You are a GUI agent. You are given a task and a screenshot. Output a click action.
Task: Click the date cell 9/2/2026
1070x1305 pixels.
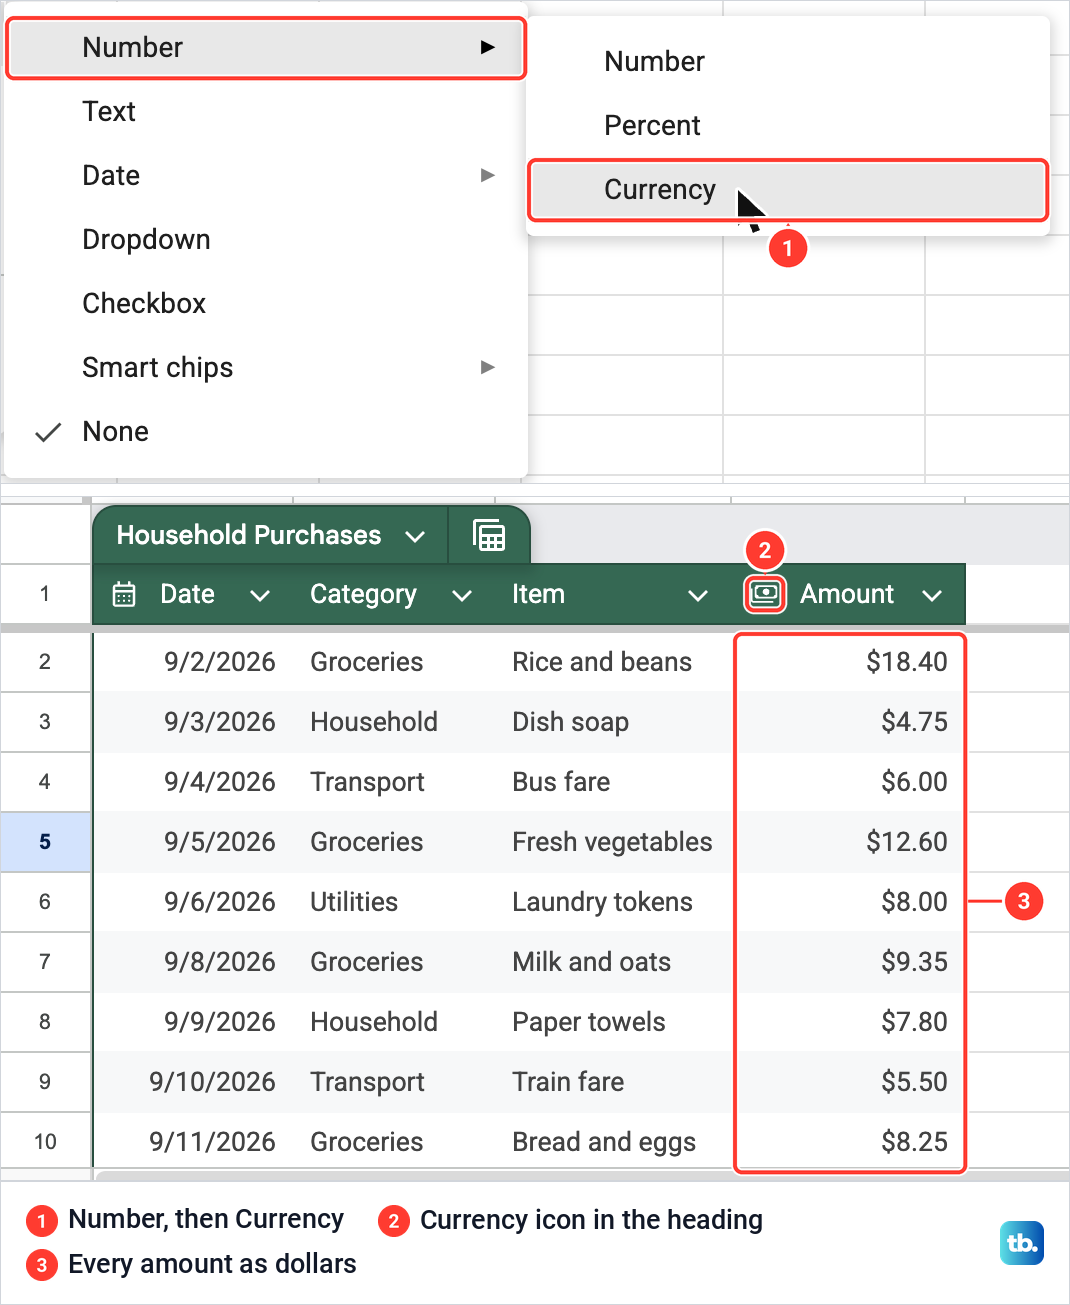[194, 662]
